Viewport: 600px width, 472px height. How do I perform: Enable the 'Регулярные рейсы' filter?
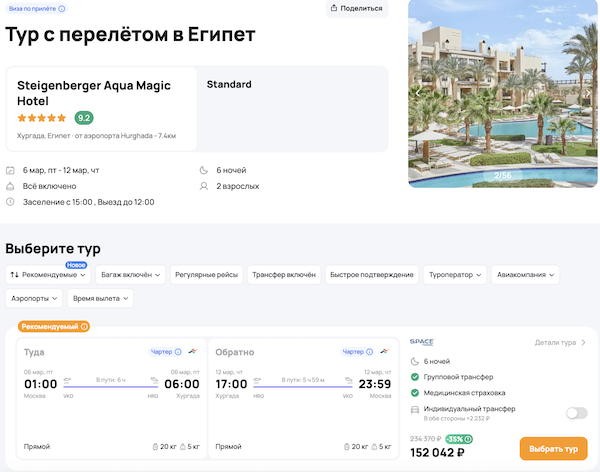[206, 274]
